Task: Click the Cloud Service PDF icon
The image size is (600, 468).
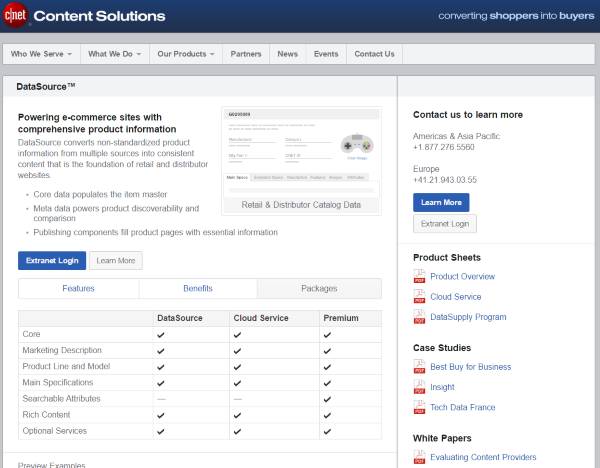Action: point(419,297)
